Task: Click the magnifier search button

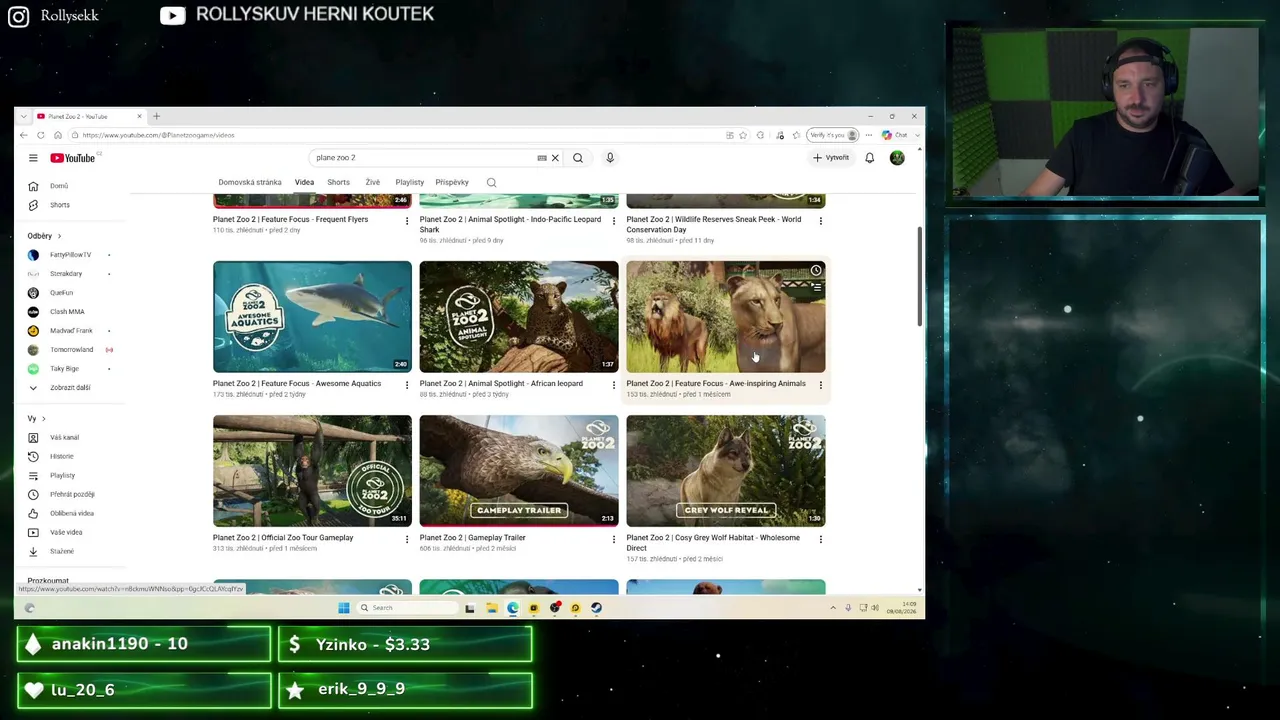Action: coord(578,158)
